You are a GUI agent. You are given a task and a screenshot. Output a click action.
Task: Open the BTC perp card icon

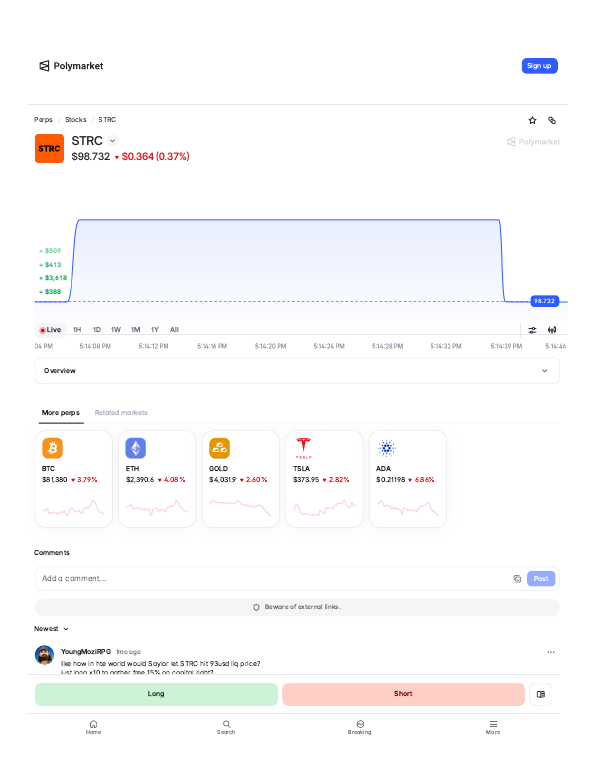tap(52, 448)
